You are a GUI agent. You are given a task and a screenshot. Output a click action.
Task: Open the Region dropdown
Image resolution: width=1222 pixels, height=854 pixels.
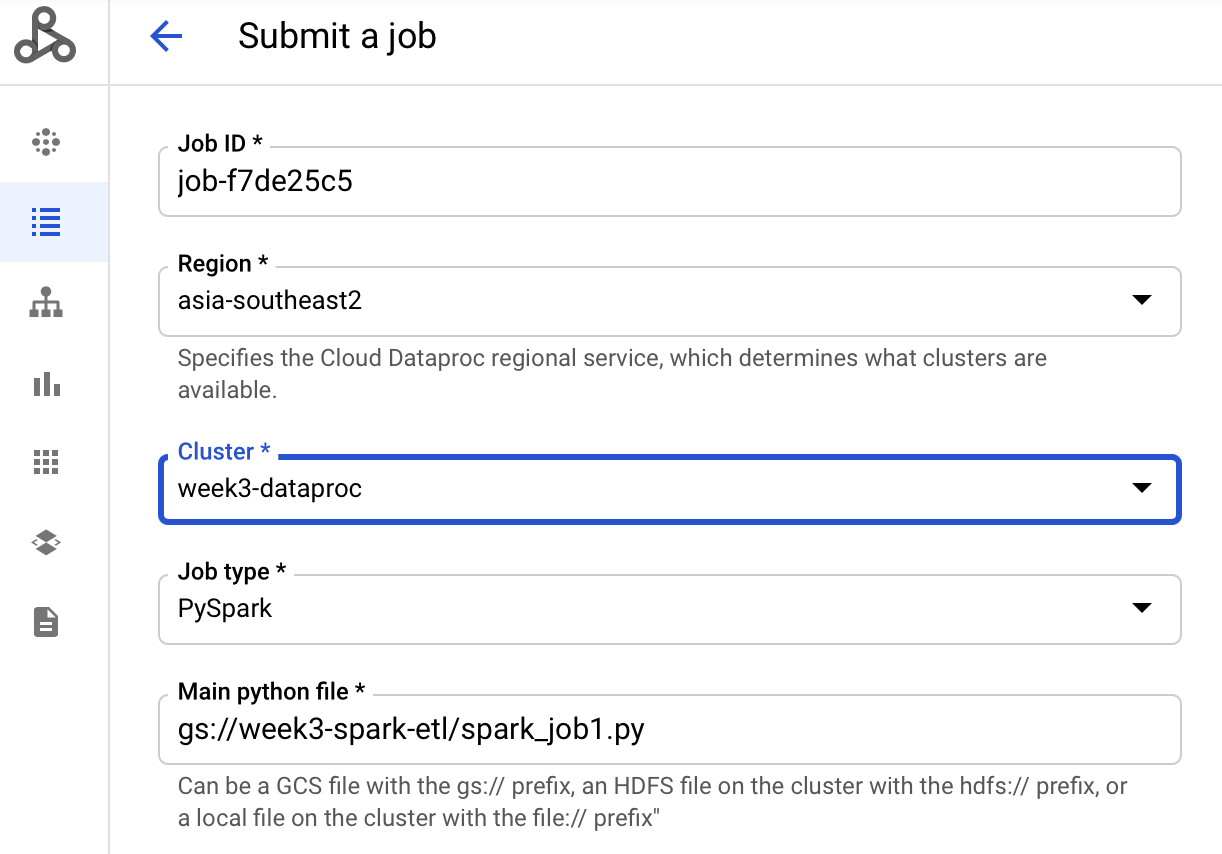tap(1140, 301)
